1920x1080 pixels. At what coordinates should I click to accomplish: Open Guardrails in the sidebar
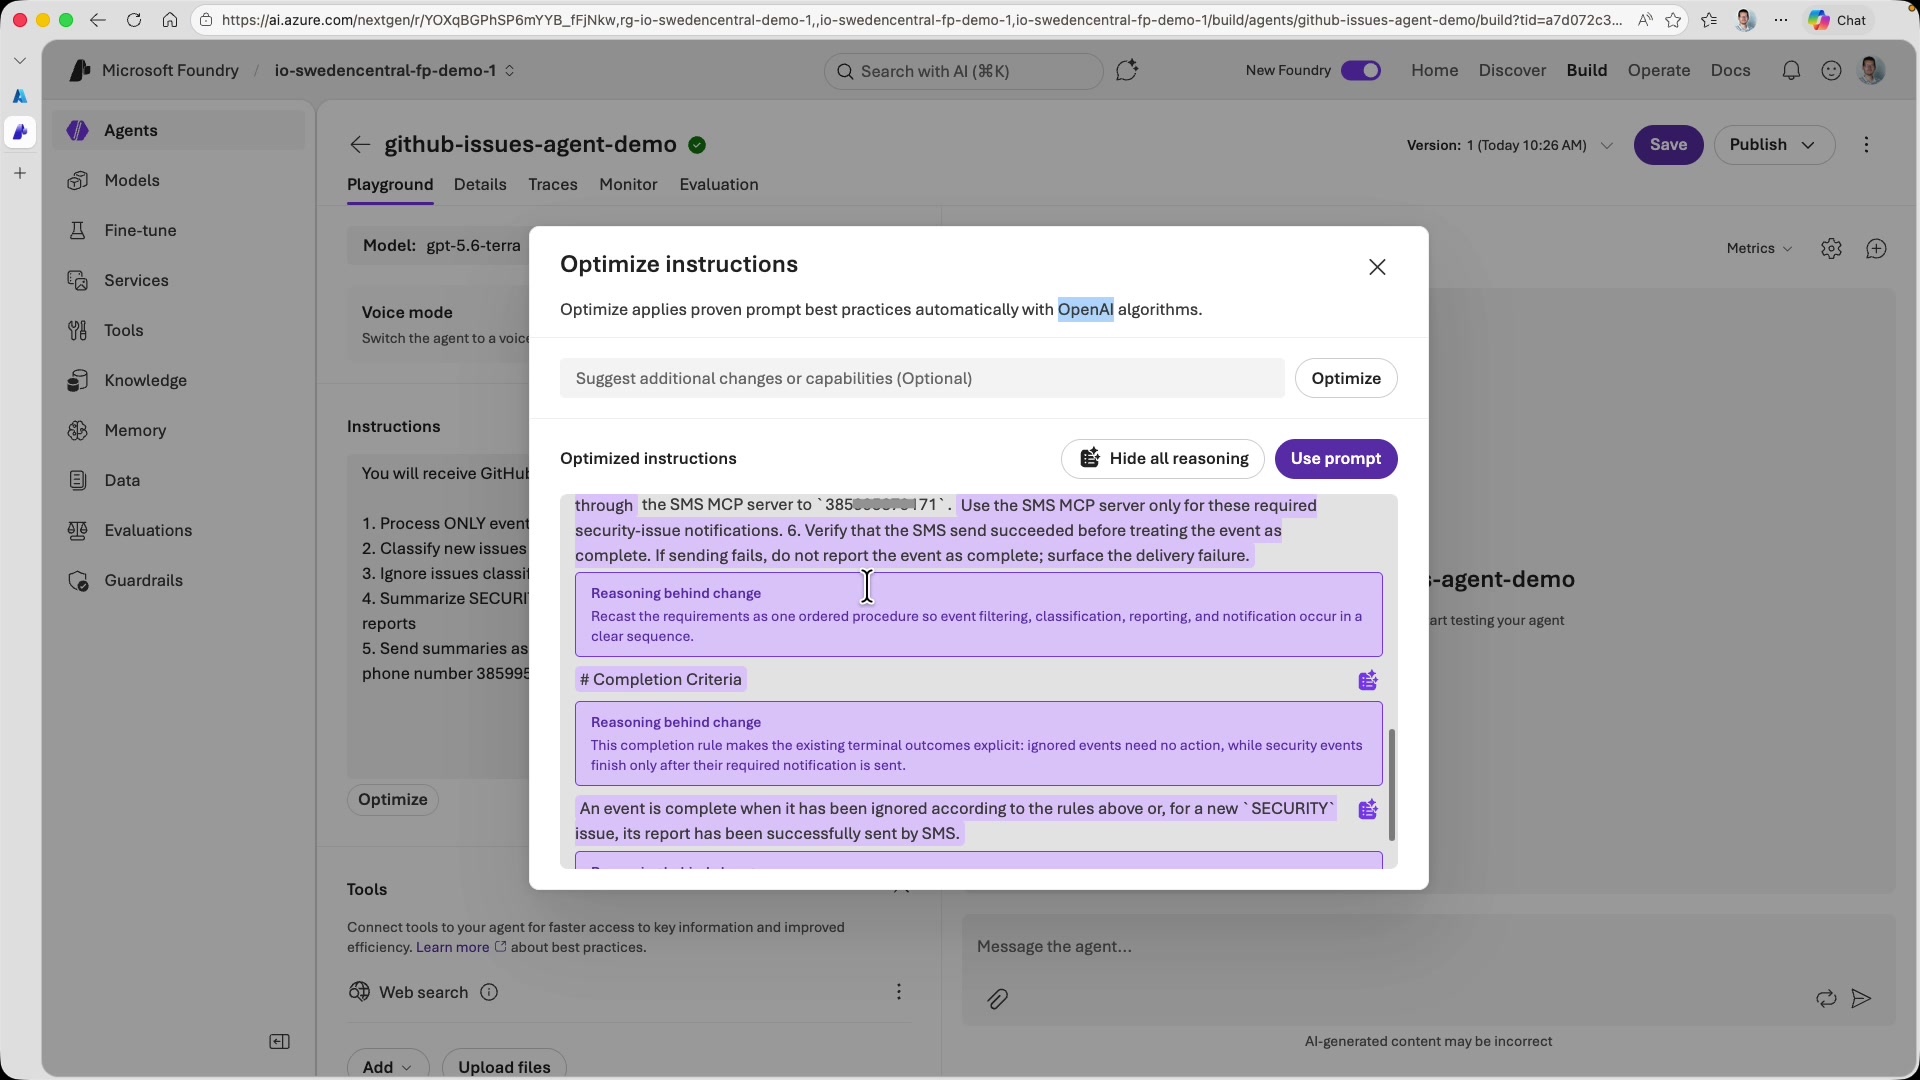click(x=179, y=581)
